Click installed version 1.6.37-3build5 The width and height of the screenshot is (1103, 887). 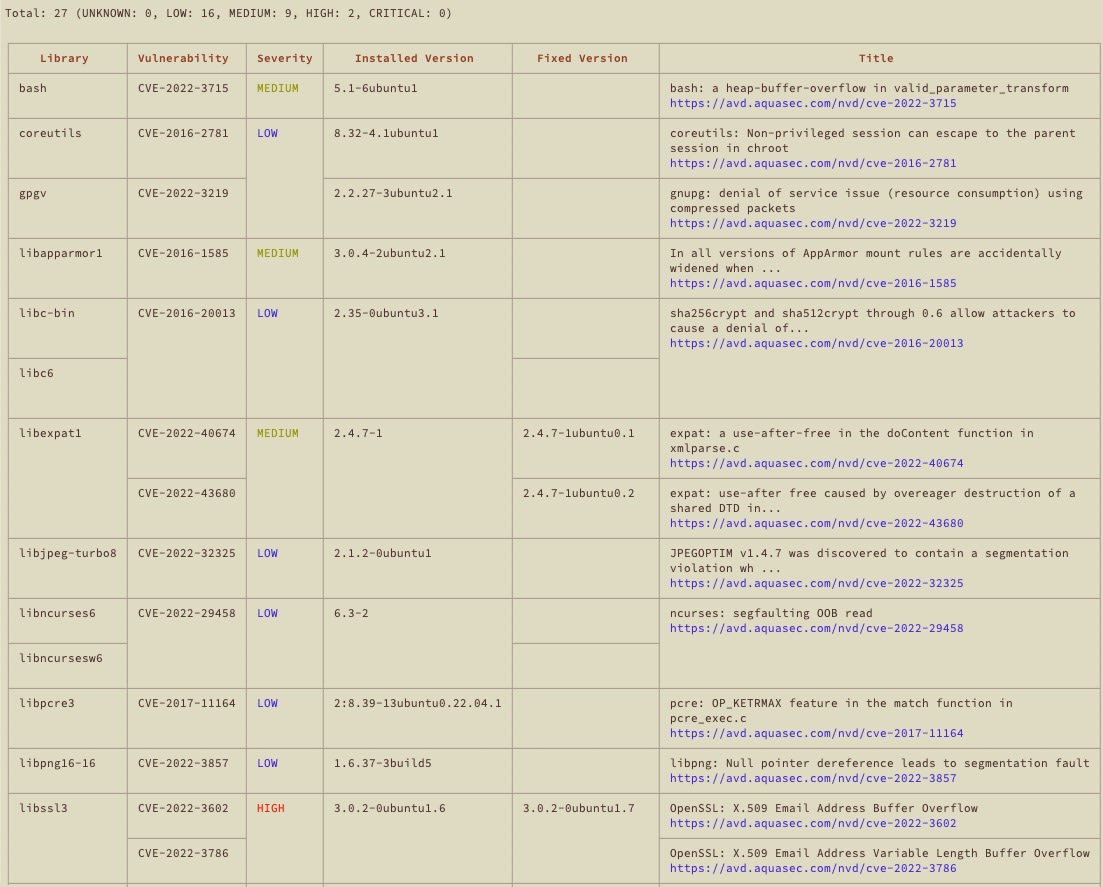click(x=383, y=763)
